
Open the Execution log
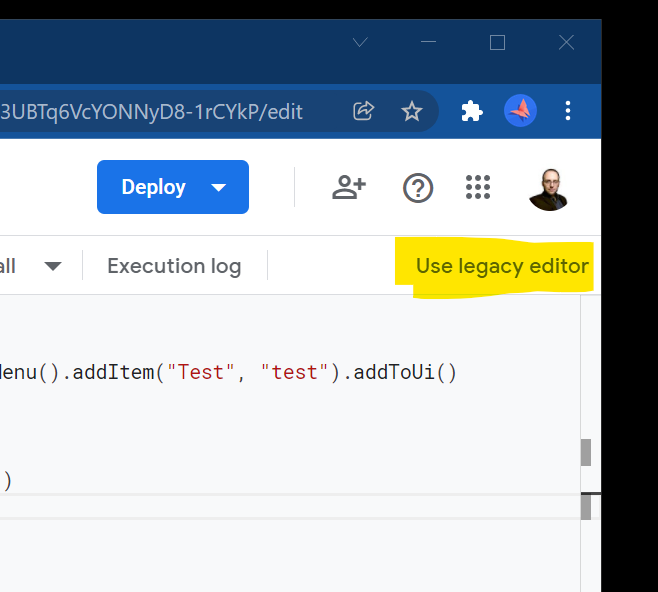[x=174, y=266]
